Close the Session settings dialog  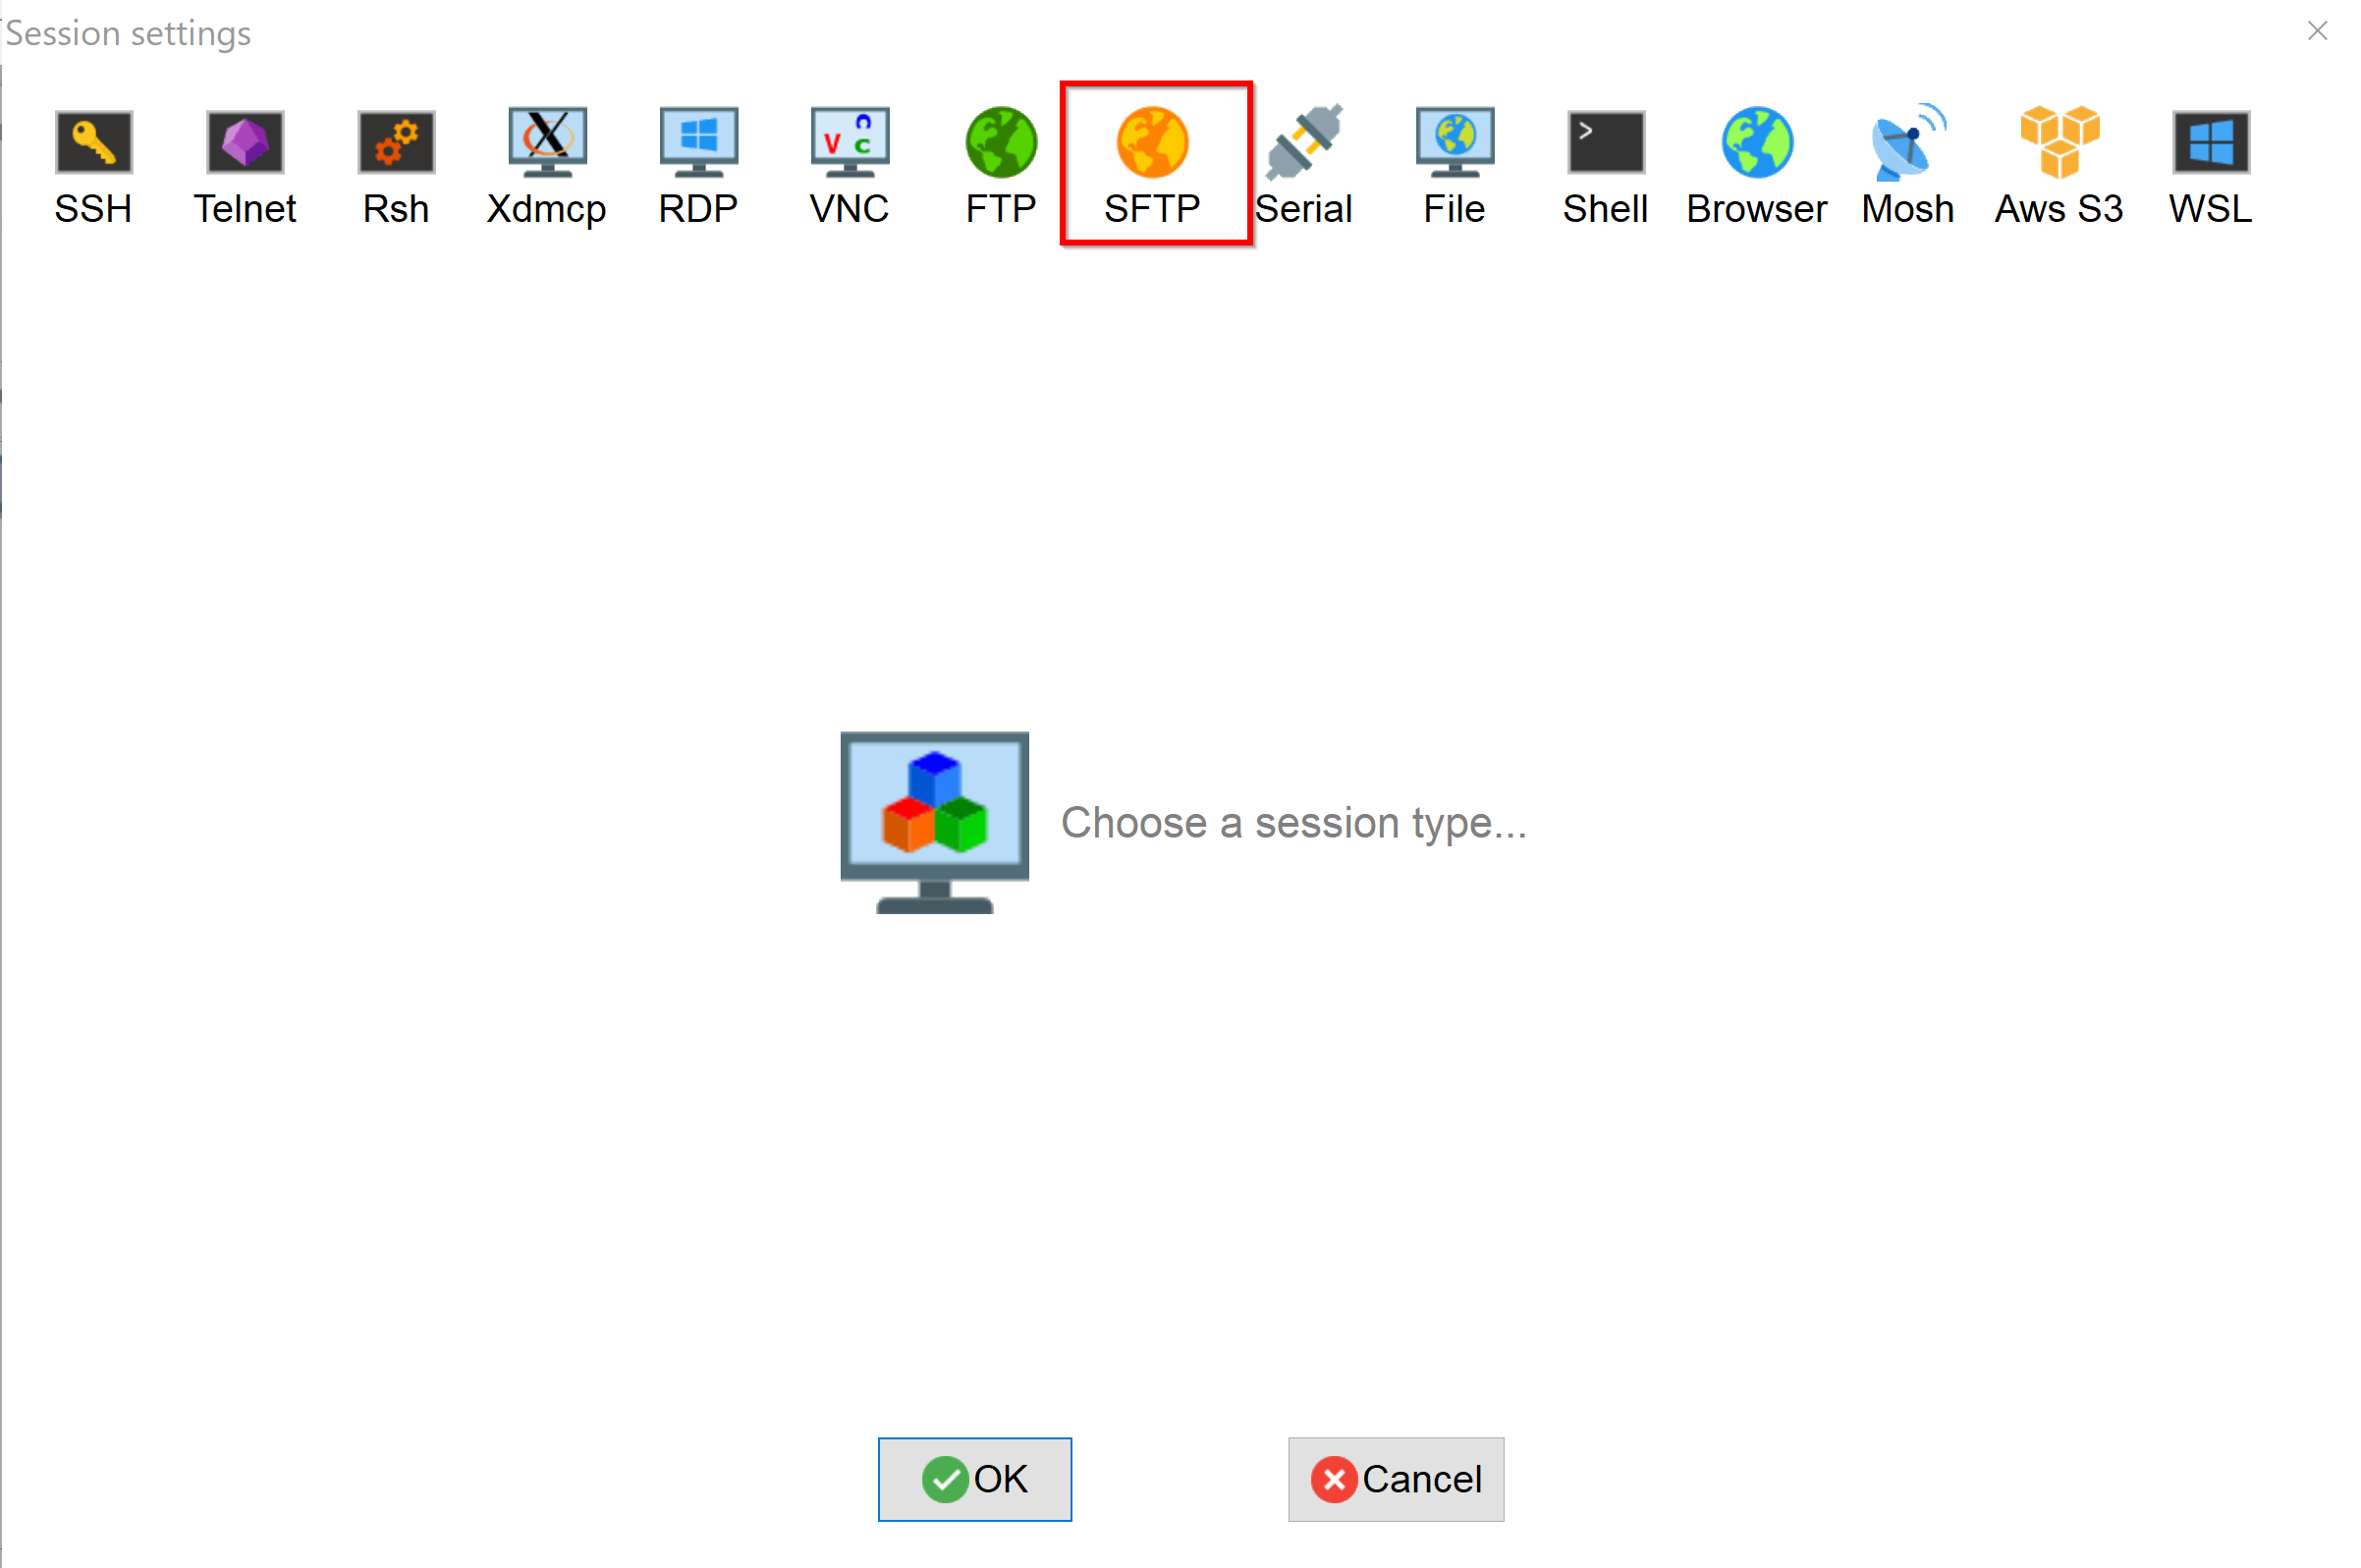[2319, 31]
